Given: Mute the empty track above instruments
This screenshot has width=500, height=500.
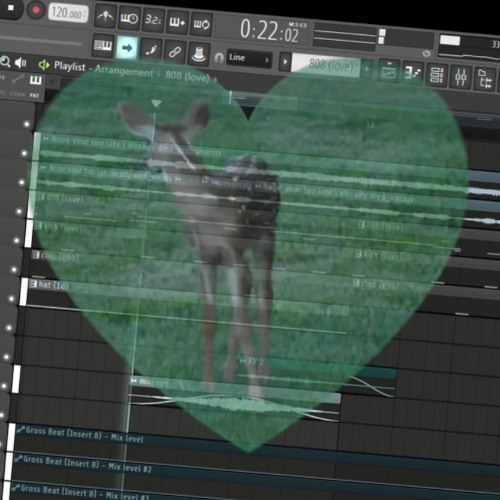Looking at the screenshot, I should pos(27,124).
